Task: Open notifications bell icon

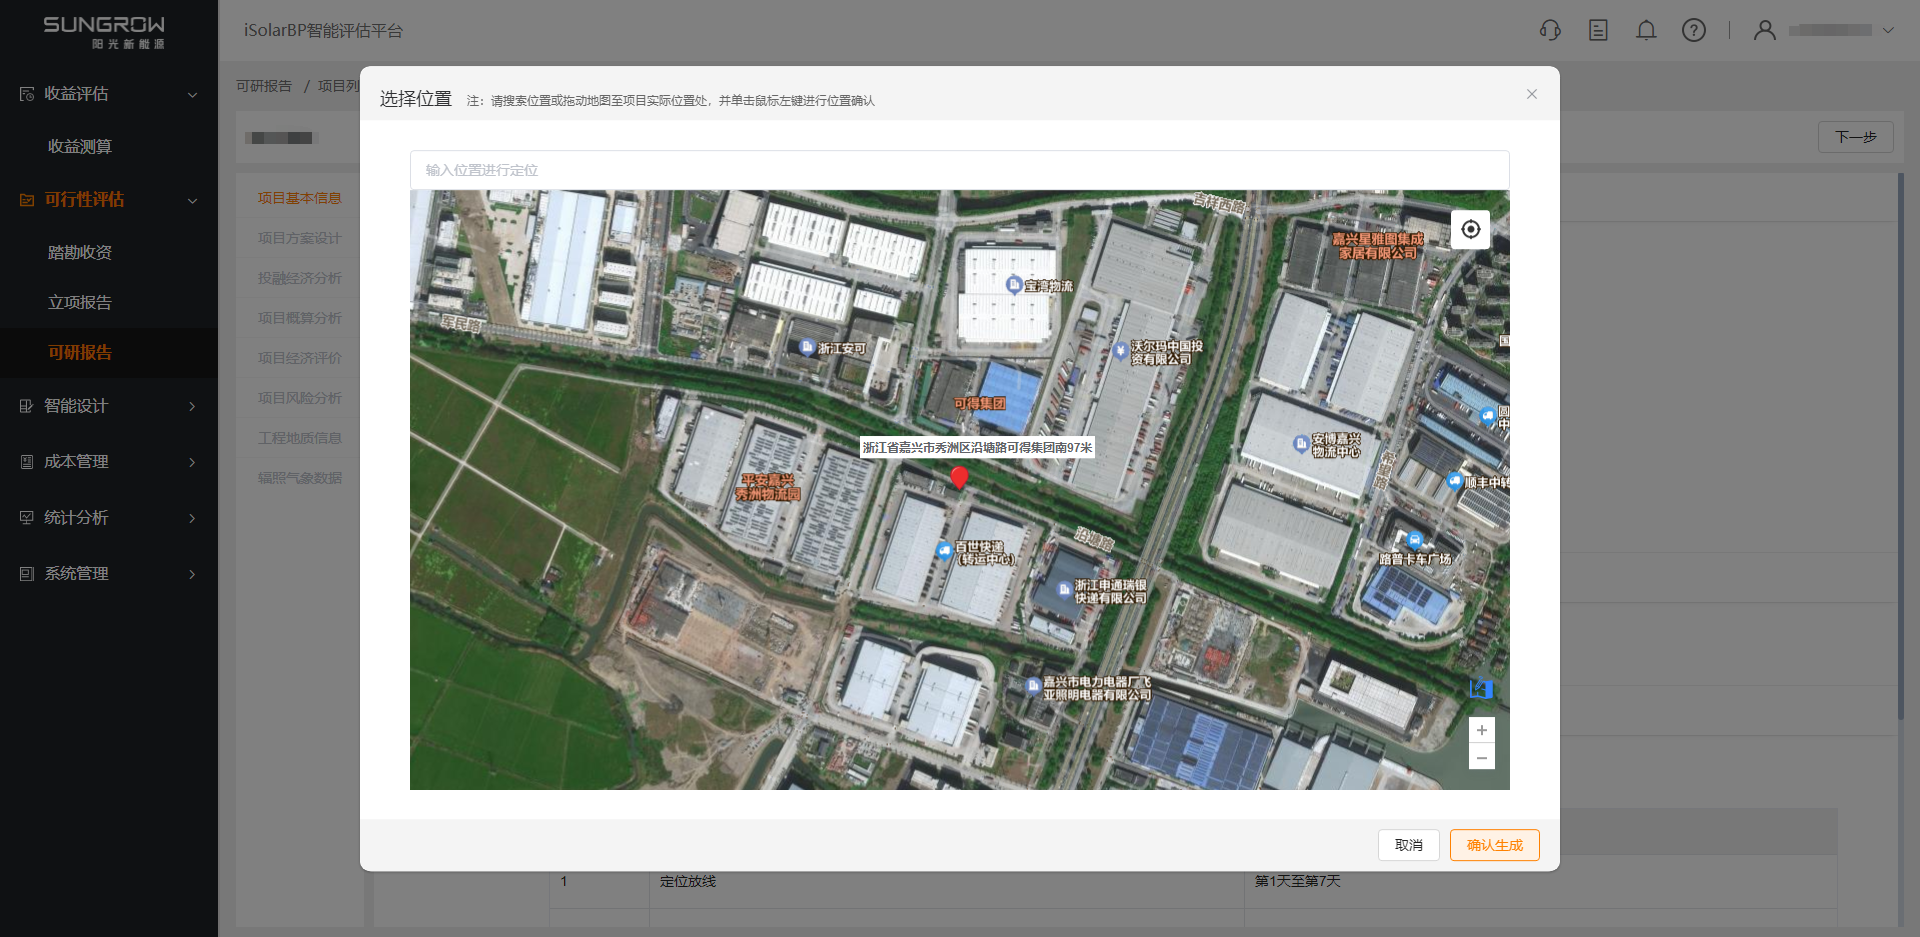Action: pyautogui.click(x=1646, y=30)
